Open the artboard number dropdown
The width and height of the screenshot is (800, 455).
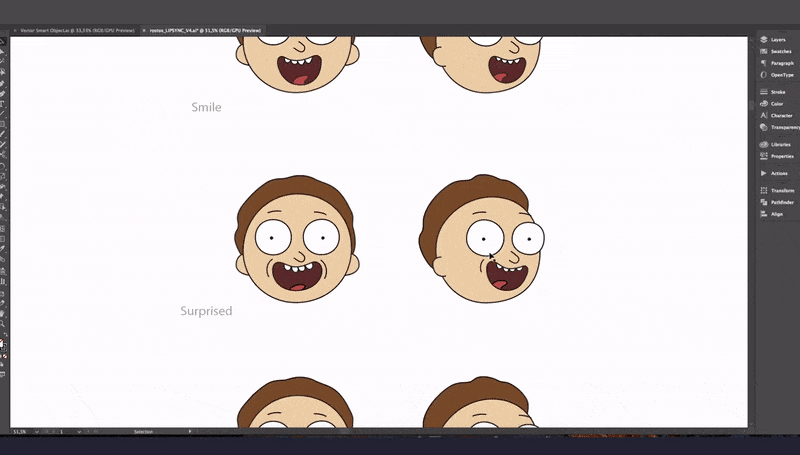pos(79,432)
